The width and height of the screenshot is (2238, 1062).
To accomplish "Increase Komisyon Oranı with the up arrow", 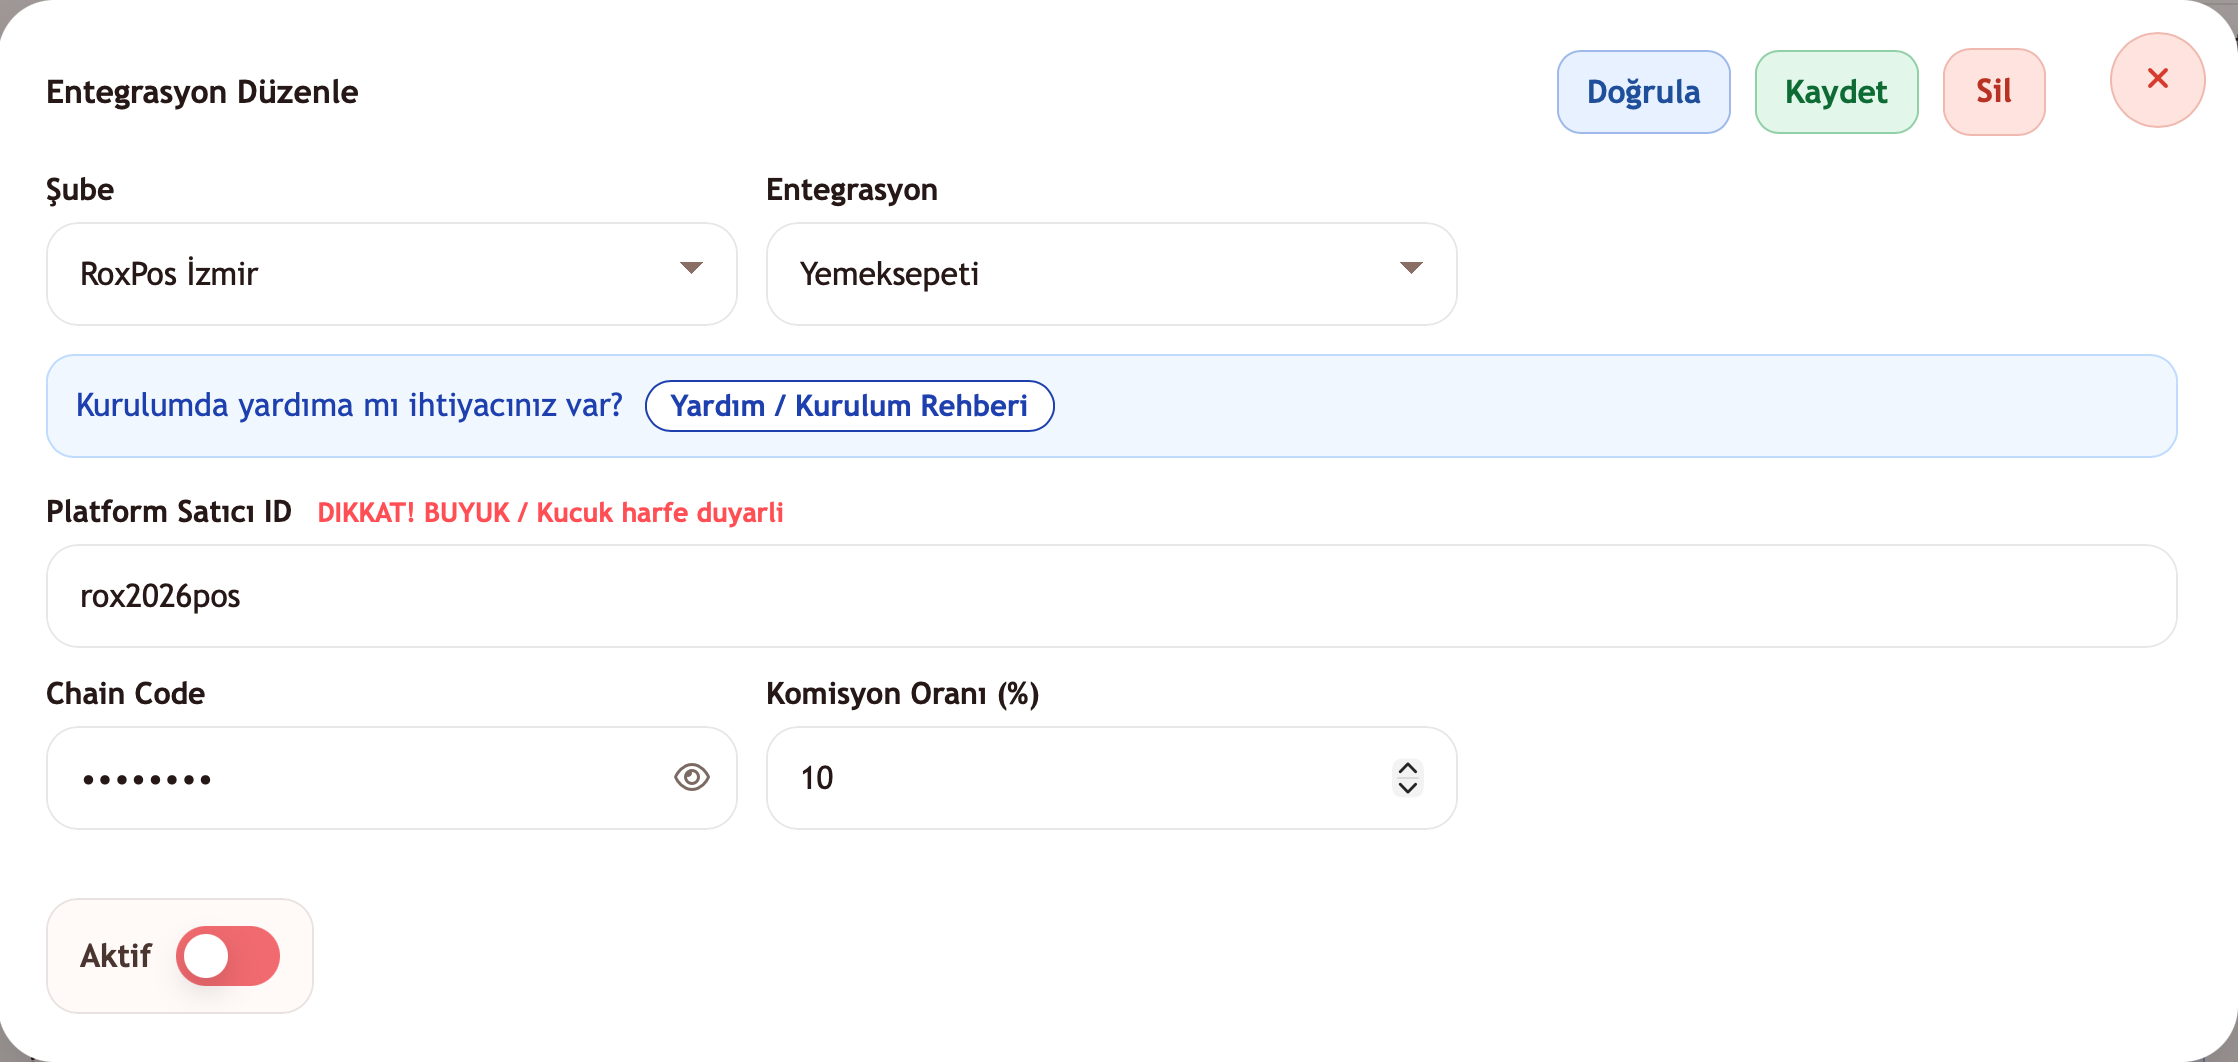I will (1408, 768).
